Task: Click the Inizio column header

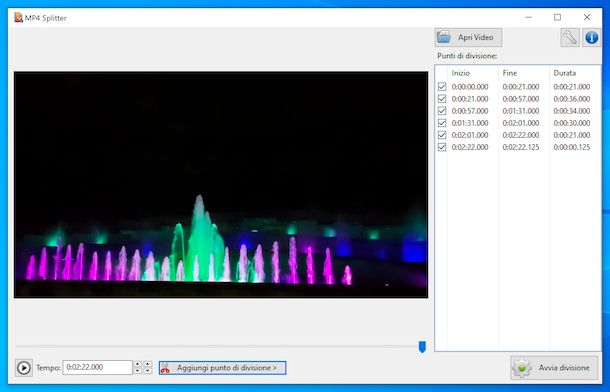Action: pos(461,73)
